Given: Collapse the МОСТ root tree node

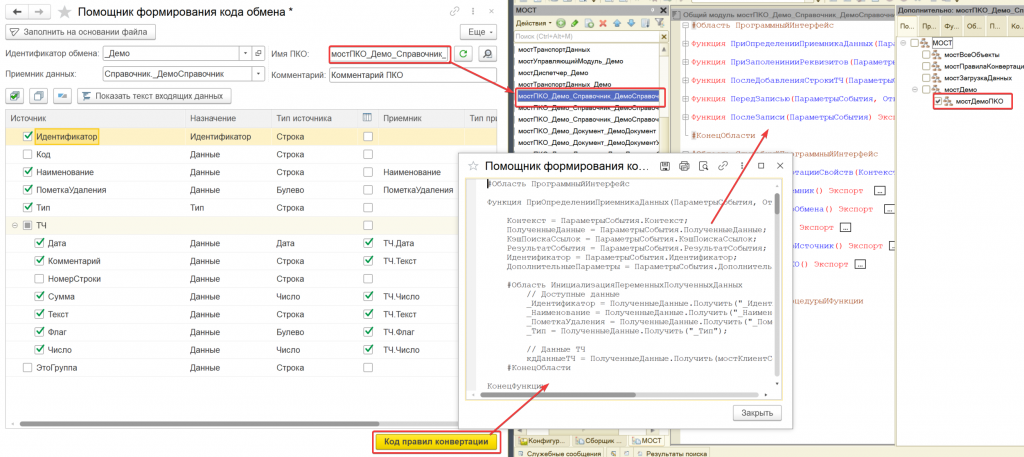Looking at the screenshot, I should pyautogui.click(x=903, y=43).
